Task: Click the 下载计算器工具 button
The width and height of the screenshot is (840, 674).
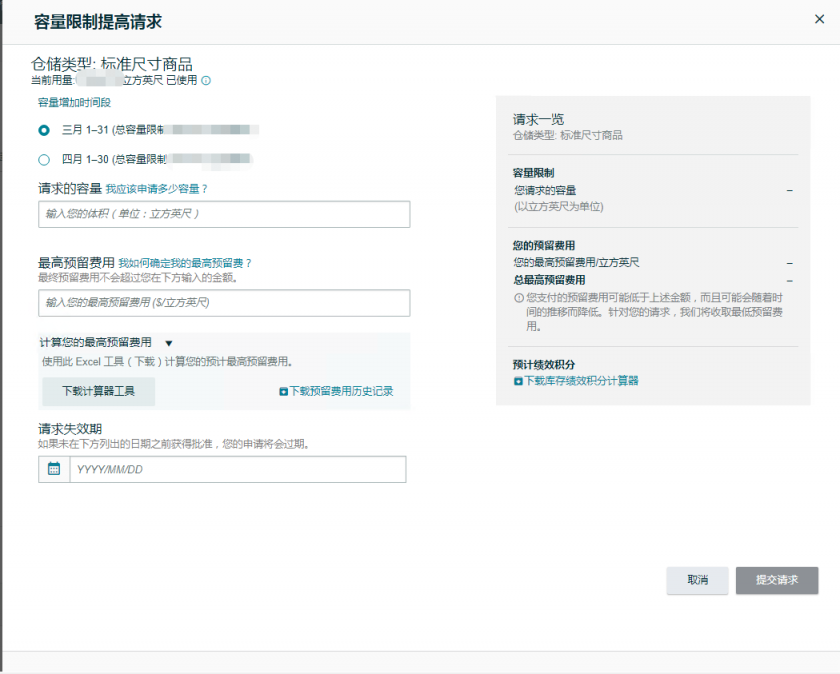Action: 99,391
